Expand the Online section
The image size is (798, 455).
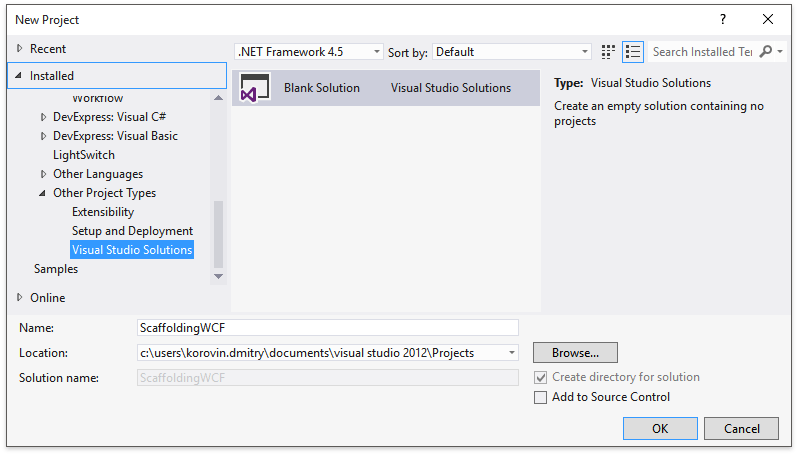point(19,297)
